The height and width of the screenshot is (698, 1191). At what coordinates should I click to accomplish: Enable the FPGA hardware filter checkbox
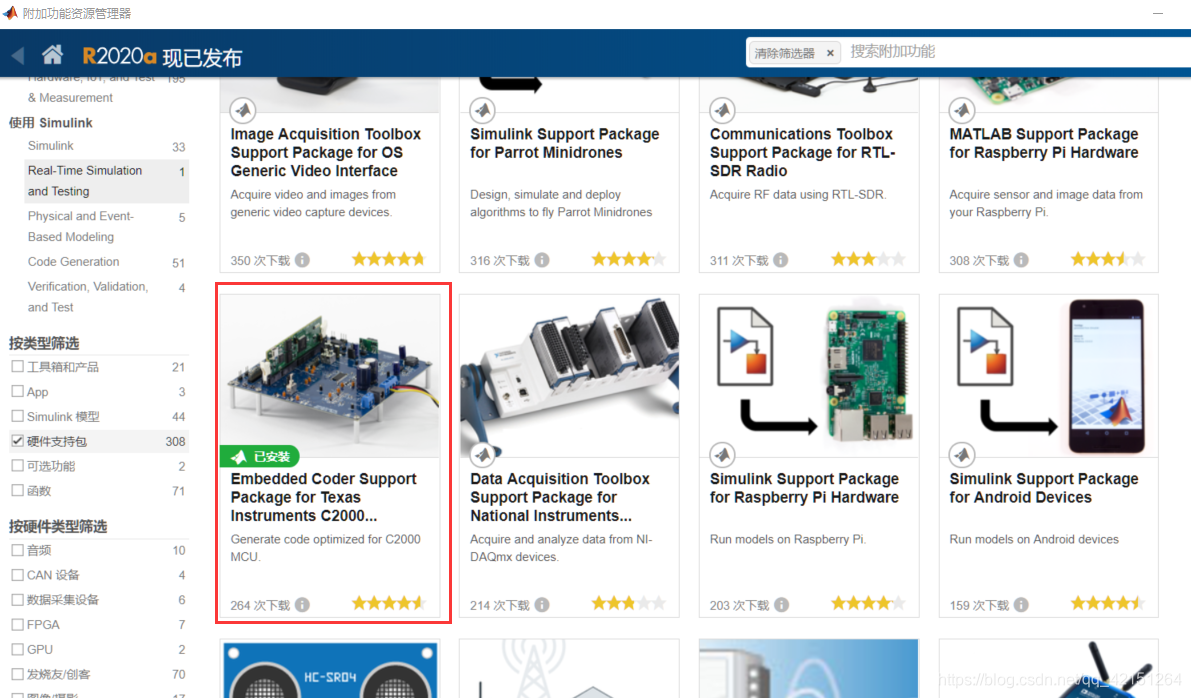17,624
